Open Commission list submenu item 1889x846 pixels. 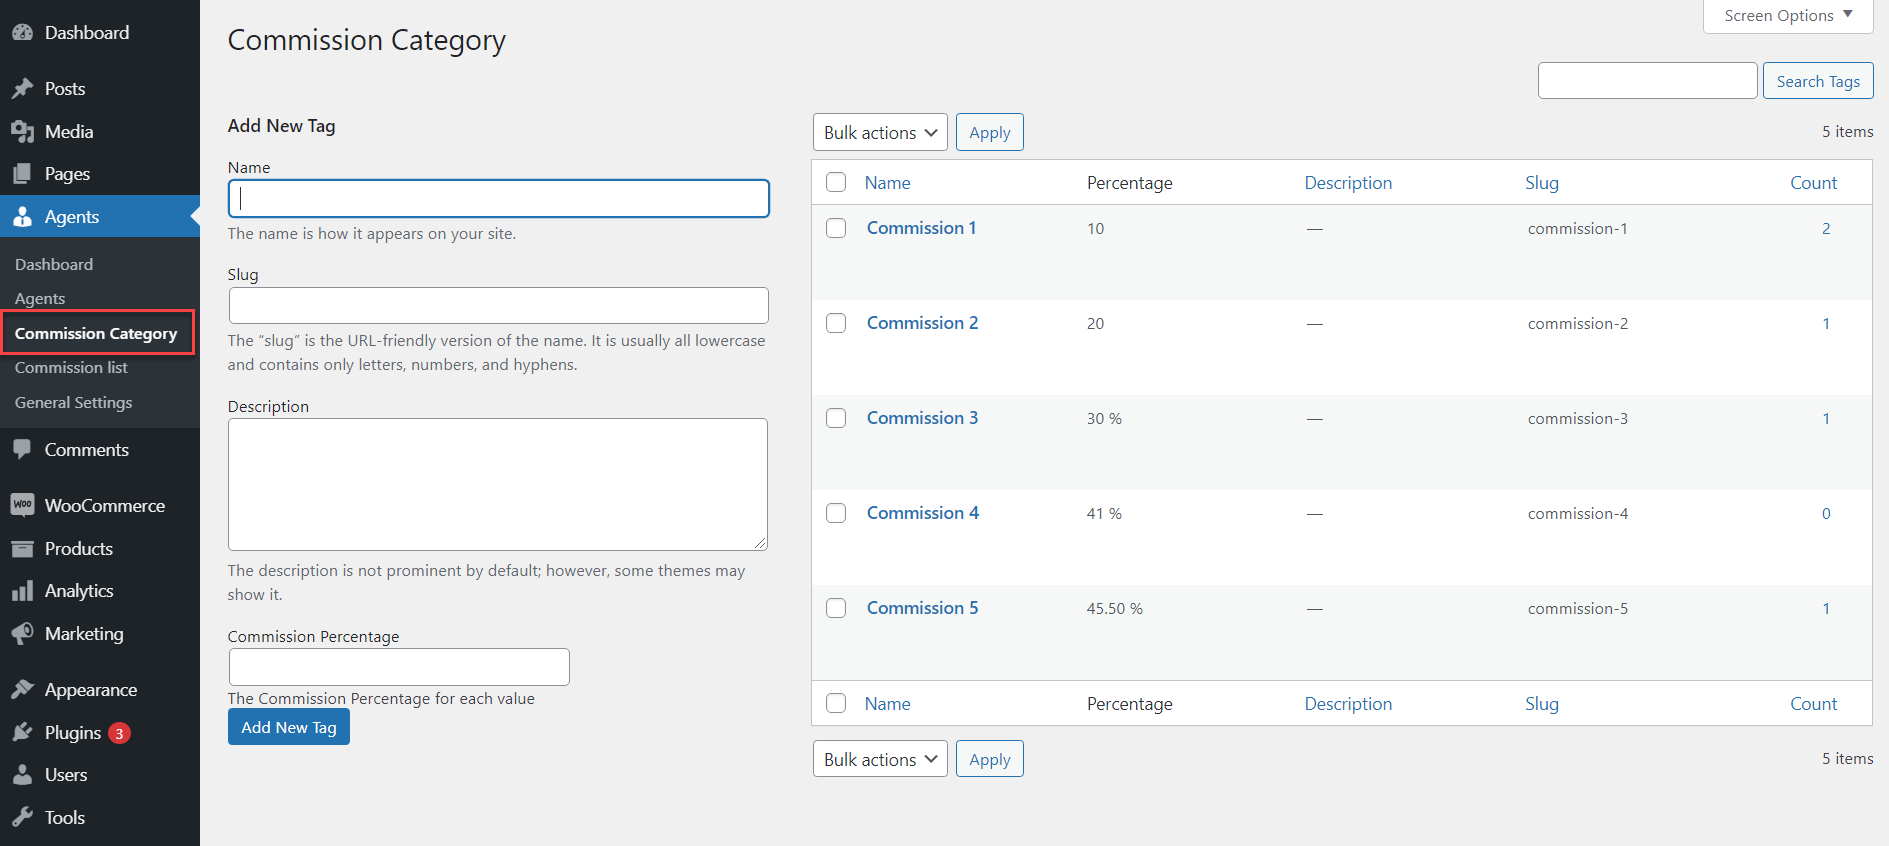pos(71,368)
